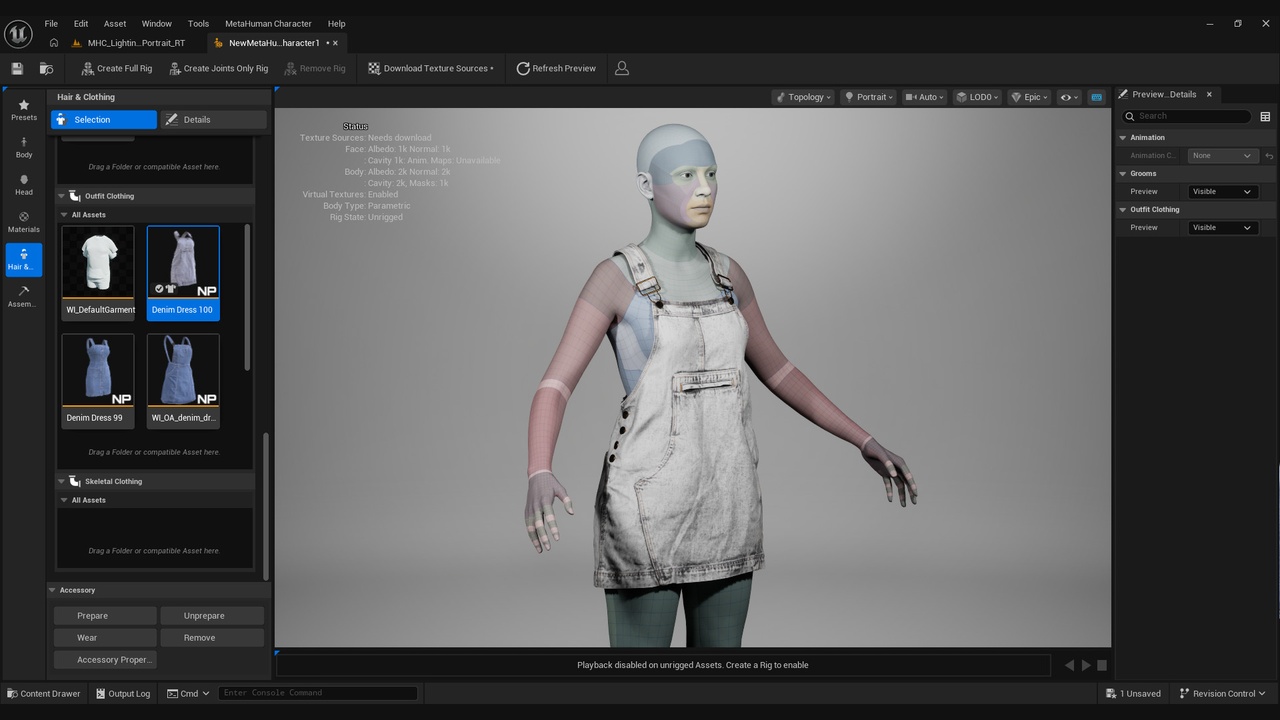Collapse the Accessory section
The width and height of the screenshot is (1280, 720).
coord(53,590)
